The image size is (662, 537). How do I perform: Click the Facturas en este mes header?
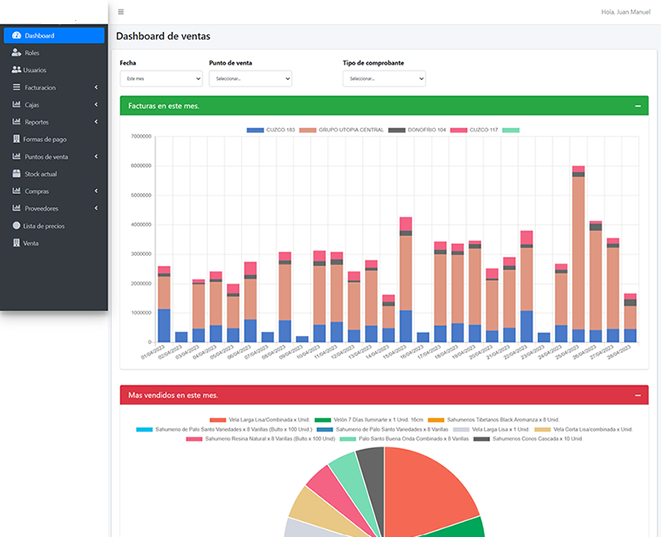(384, 106)
